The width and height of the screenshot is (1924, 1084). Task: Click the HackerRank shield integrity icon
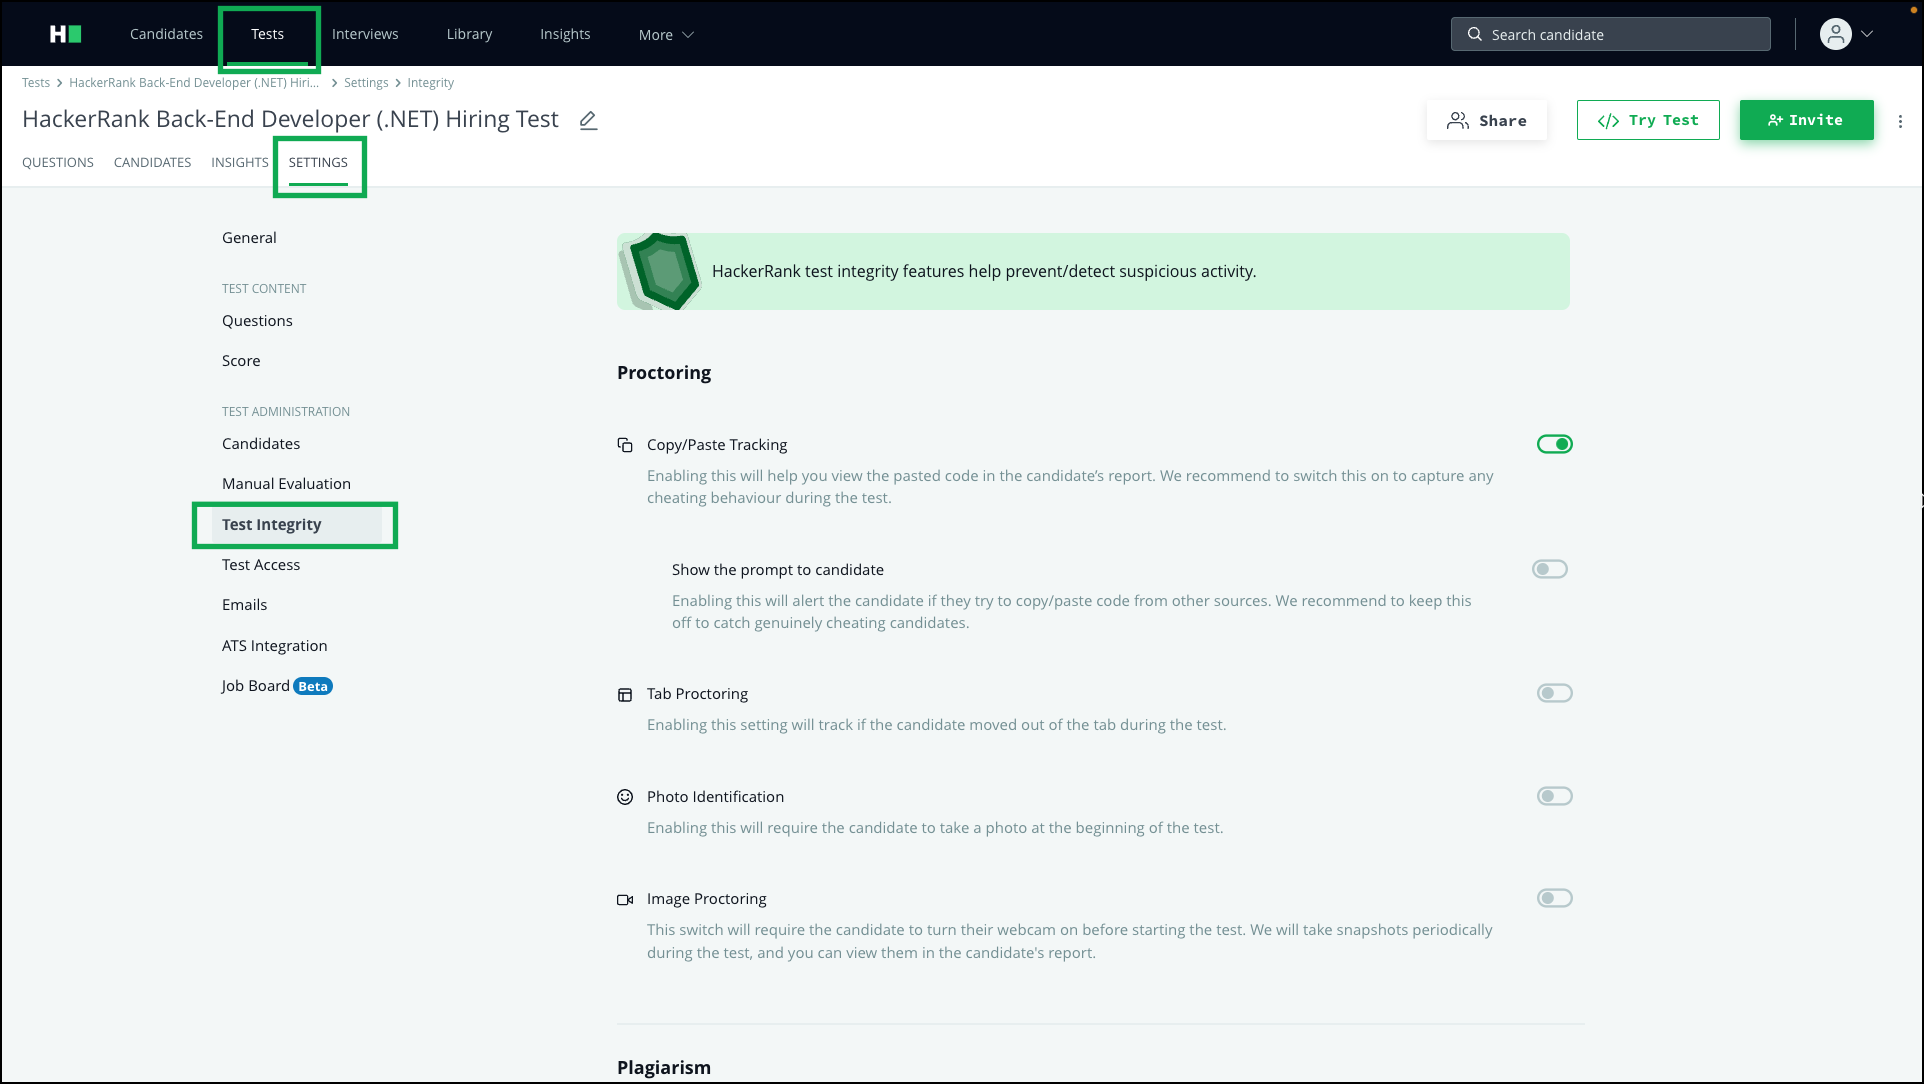(x=661, y=270)
